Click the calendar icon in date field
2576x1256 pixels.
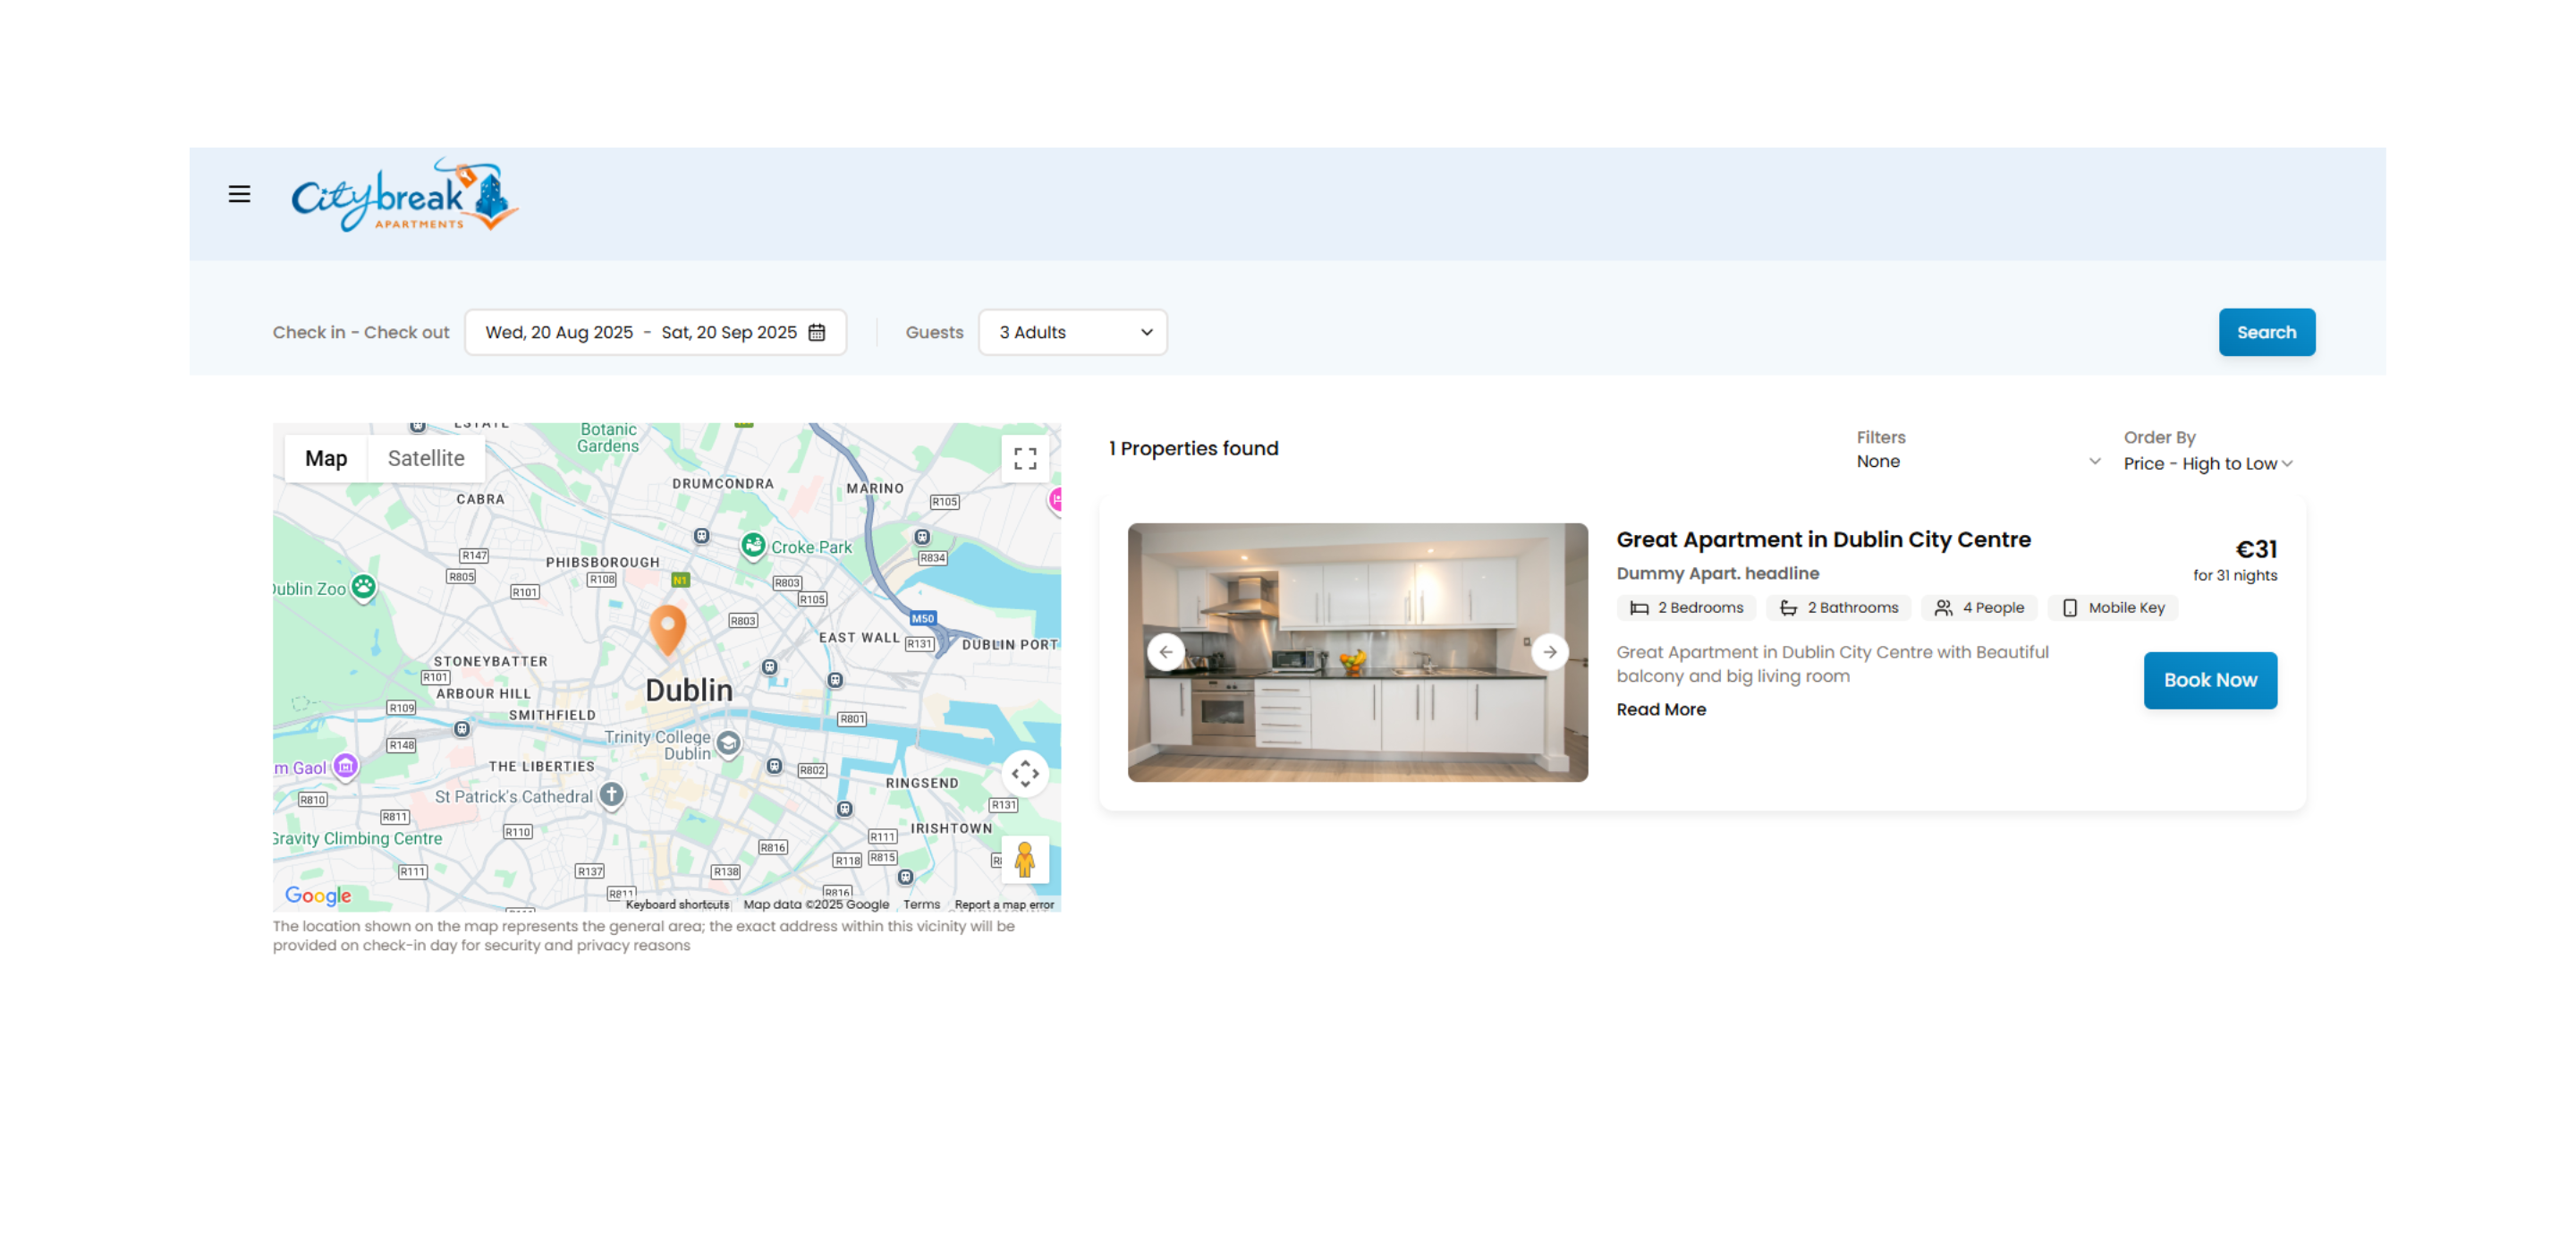[x=817, y=332]
